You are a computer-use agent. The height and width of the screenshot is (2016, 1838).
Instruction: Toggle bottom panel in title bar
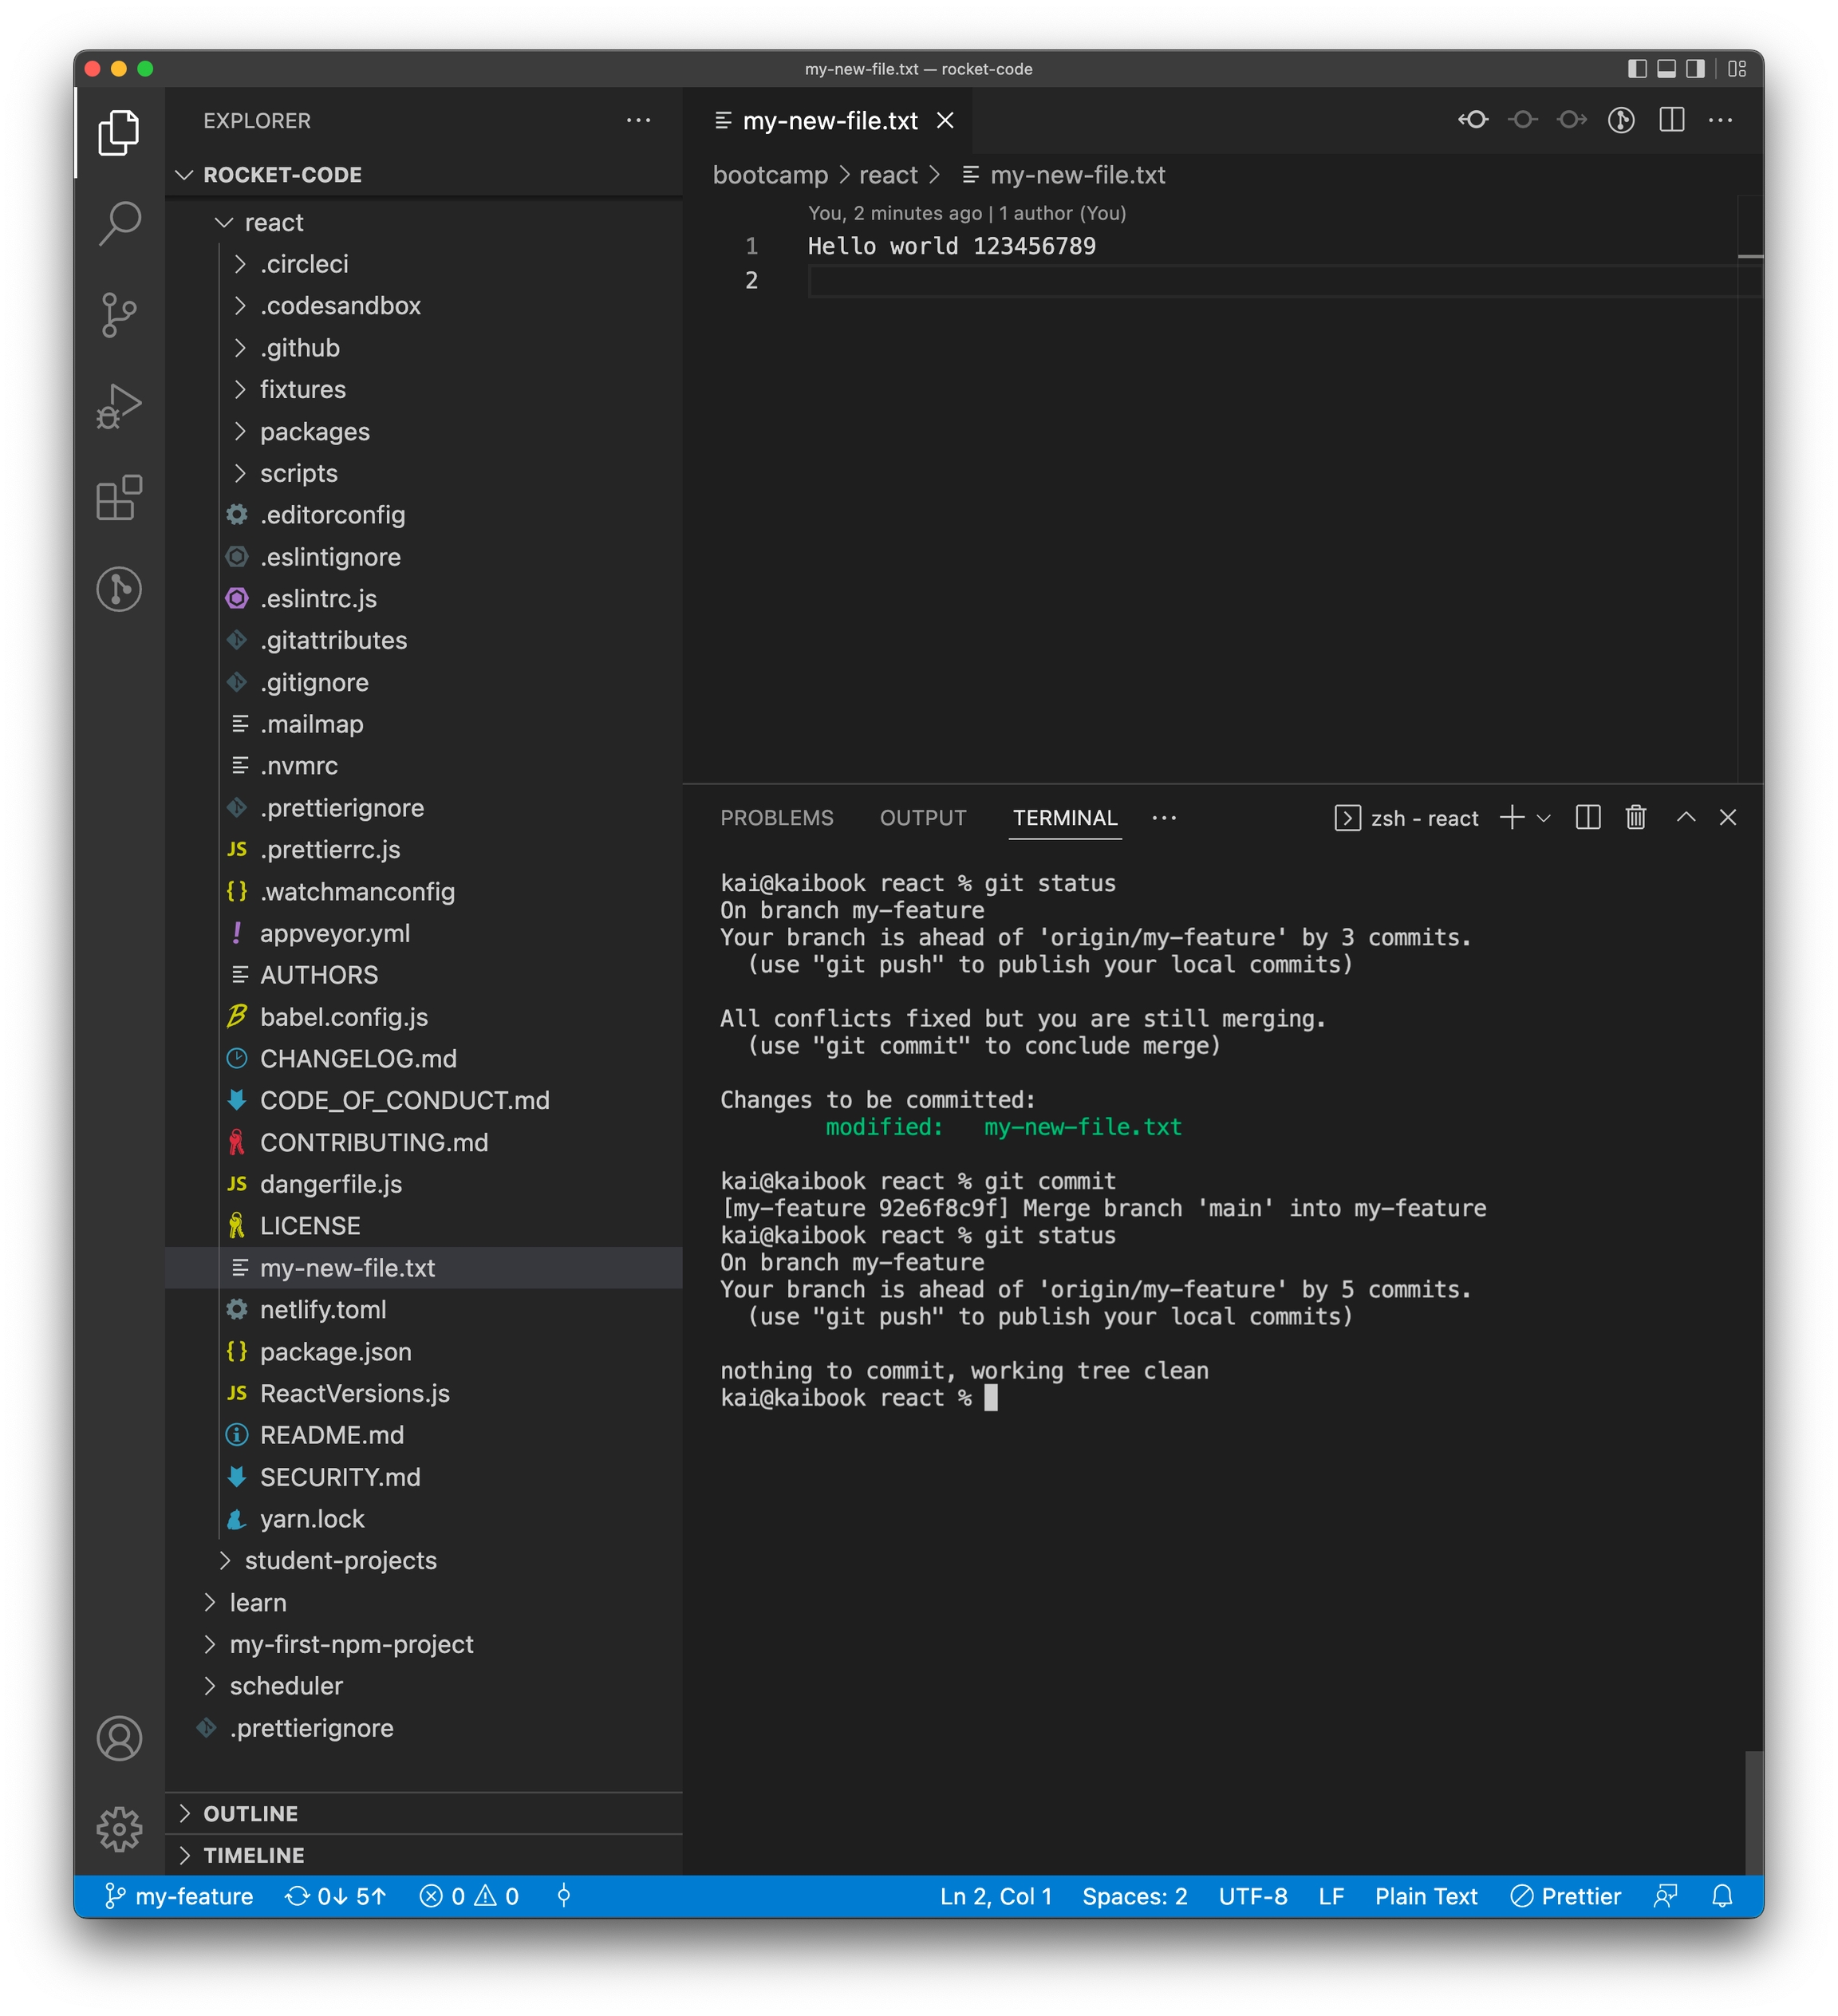click(1666, 68)
